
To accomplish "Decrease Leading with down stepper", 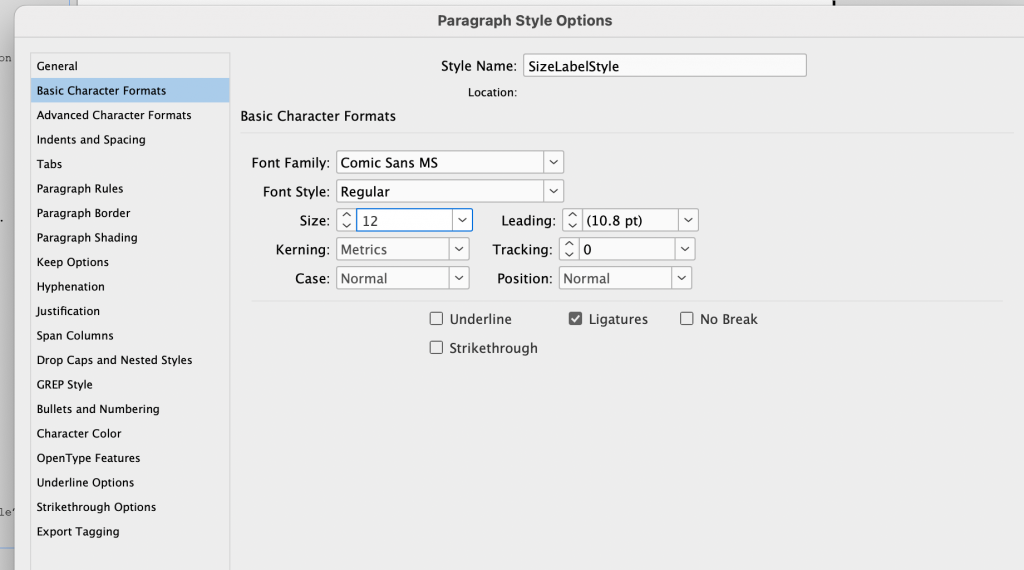I will 572,226.
